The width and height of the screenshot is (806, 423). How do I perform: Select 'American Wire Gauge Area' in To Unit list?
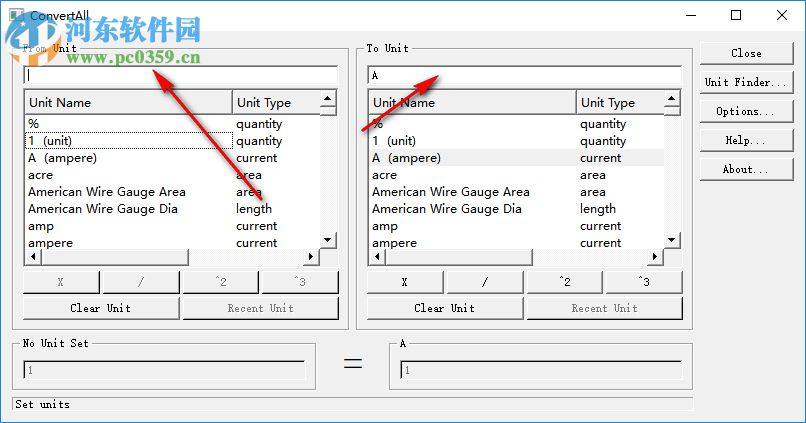point(517,192)
